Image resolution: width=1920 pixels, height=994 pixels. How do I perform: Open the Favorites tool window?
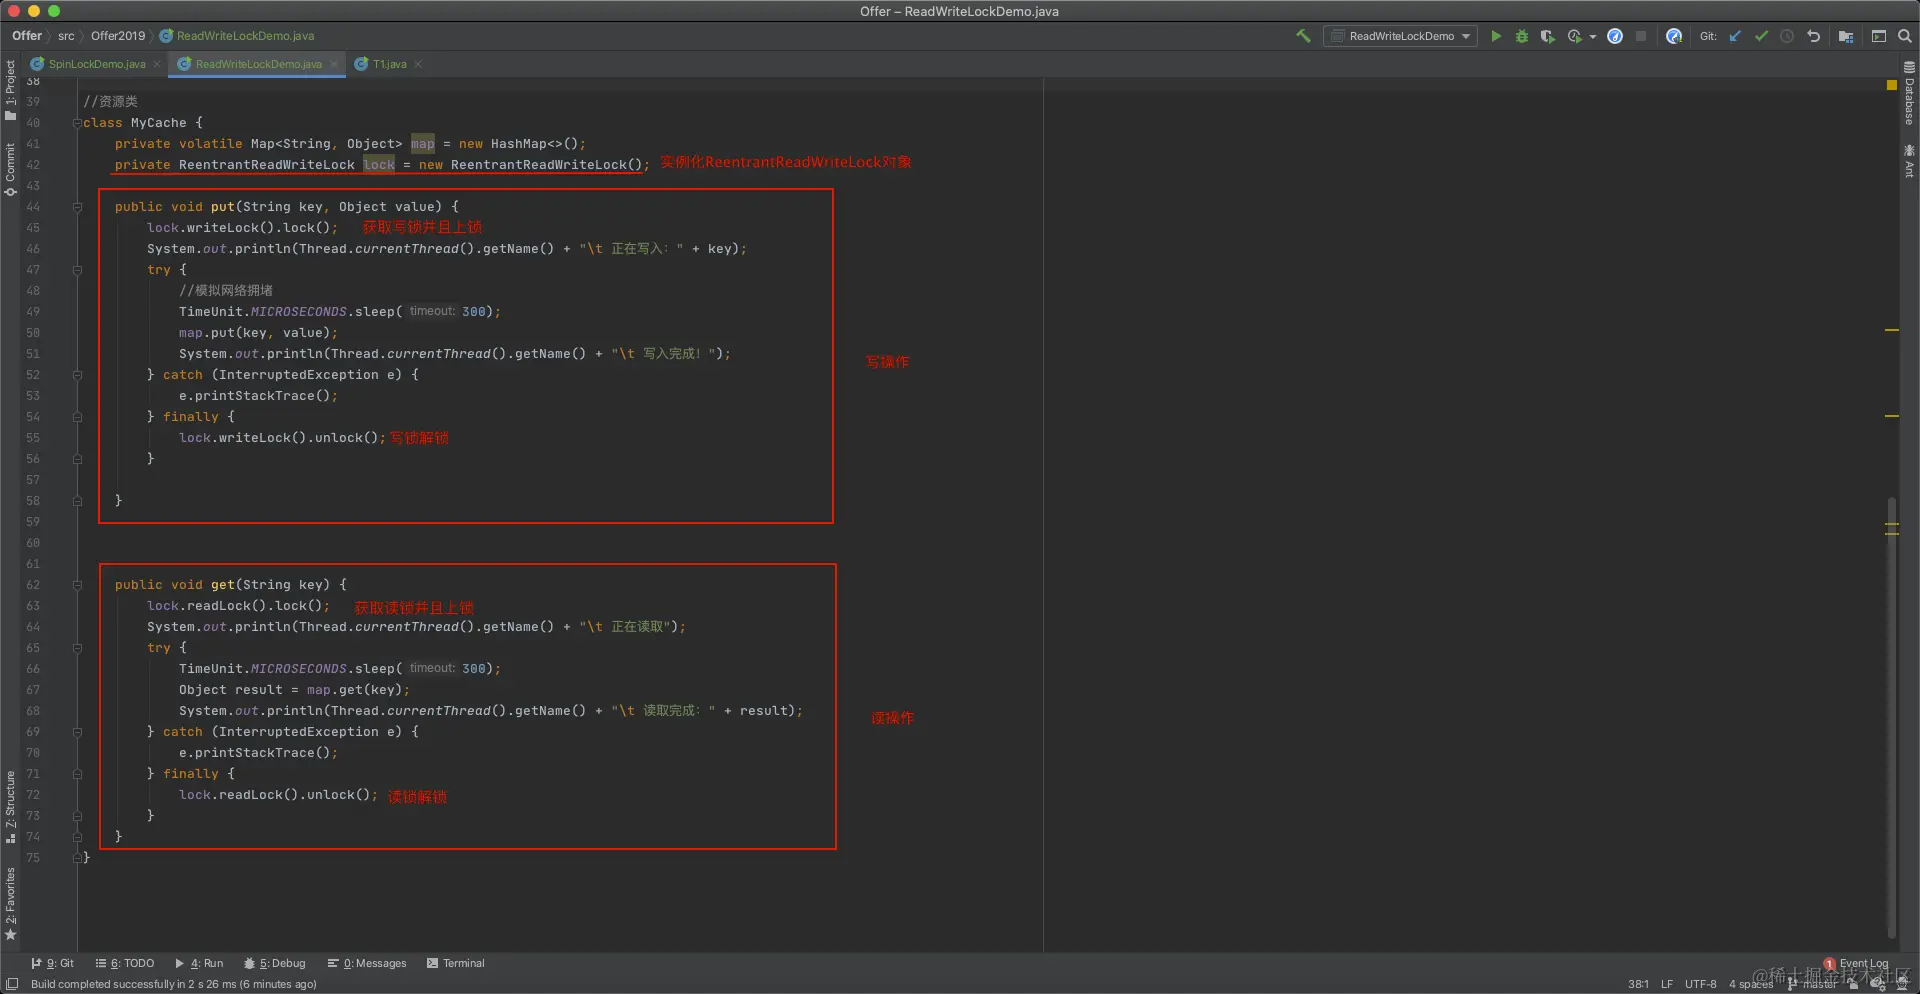tap(10, 904)
